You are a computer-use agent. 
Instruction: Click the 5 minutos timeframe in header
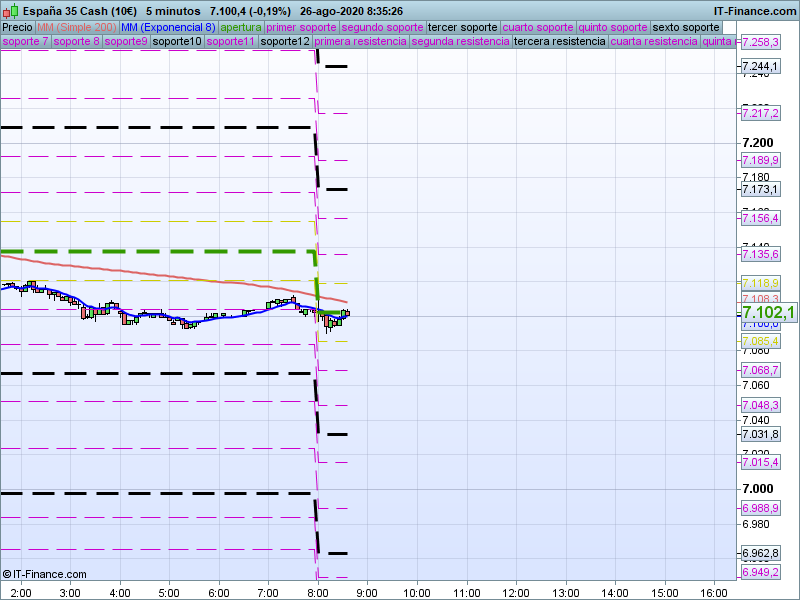point(172,11)
